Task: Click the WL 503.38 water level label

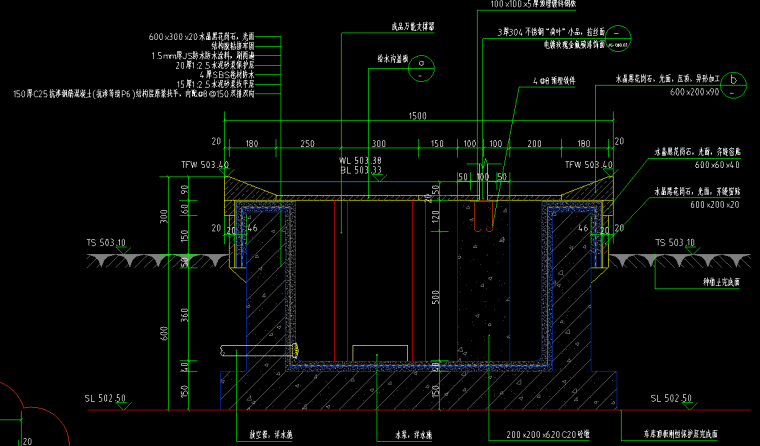Action: (361, 160)
